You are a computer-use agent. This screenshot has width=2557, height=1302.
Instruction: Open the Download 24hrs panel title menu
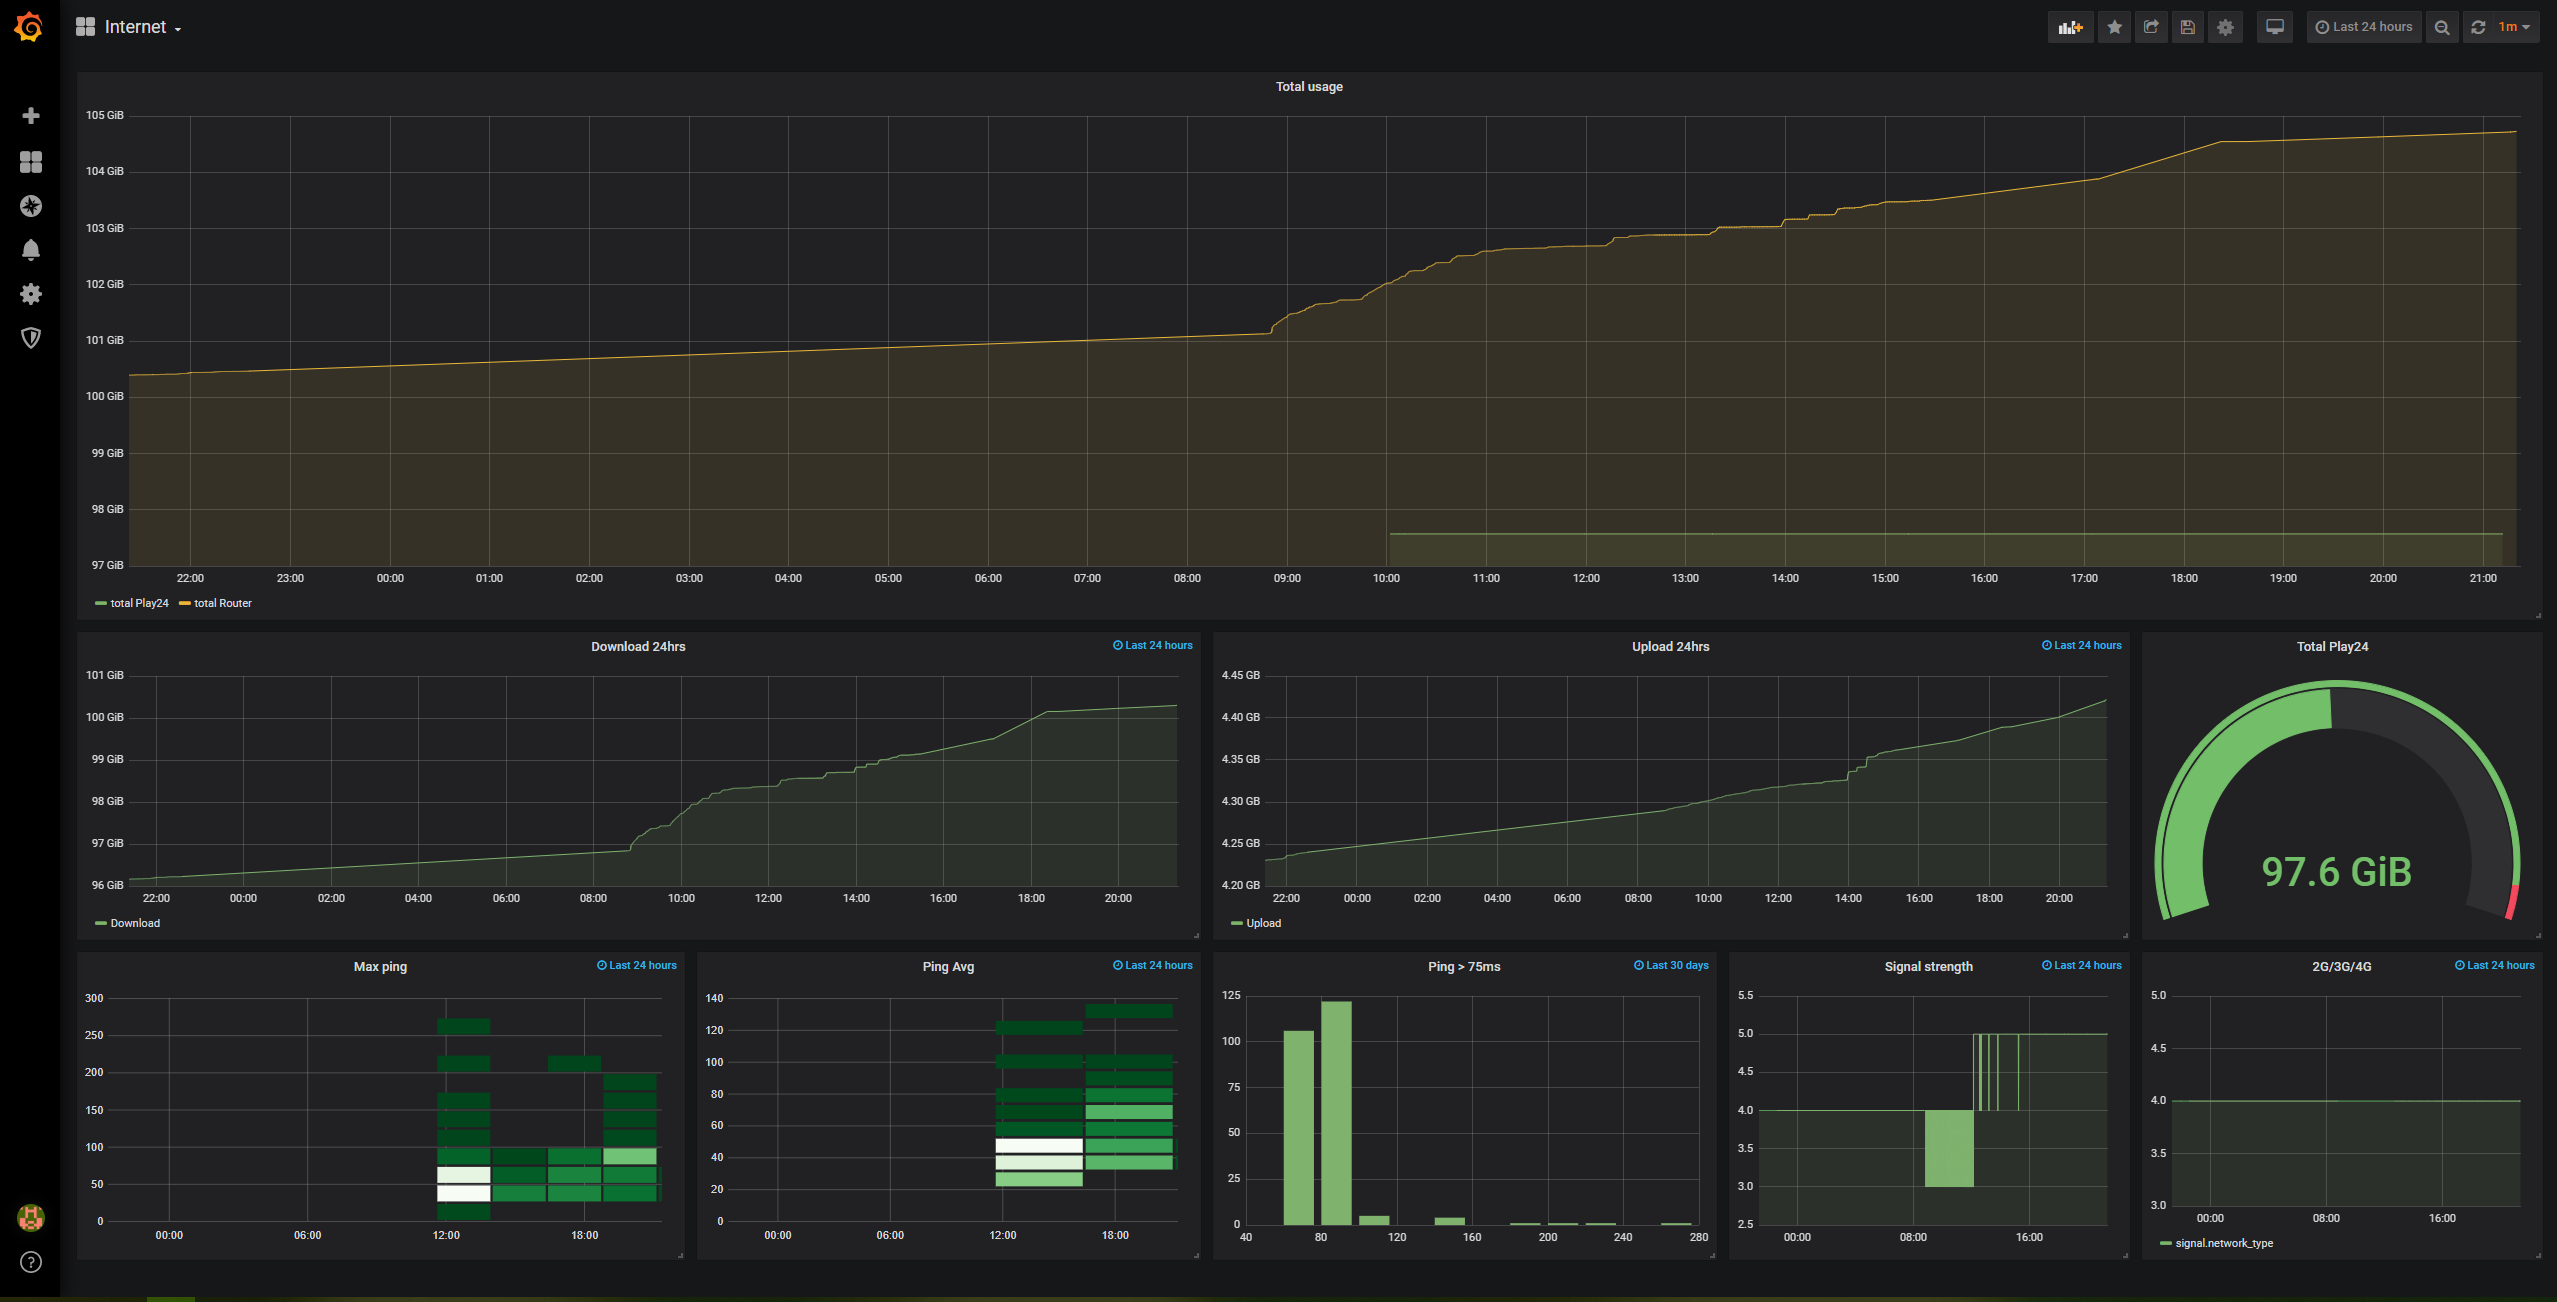pyautogui.click(x=638, y=647)
